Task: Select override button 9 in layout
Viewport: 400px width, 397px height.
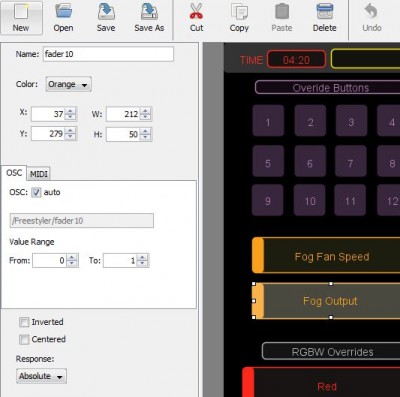Action: point(268,200)
